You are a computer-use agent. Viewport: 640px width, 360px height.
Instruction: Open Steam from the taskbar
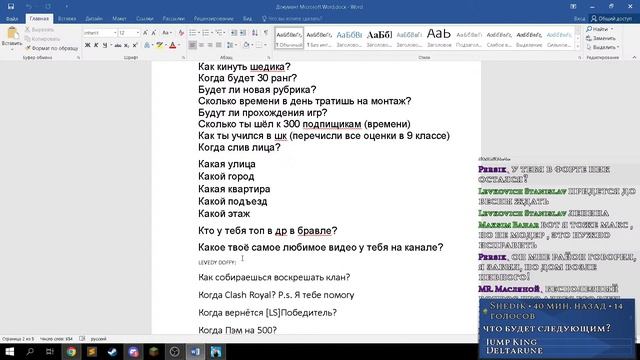coord(113,351)
